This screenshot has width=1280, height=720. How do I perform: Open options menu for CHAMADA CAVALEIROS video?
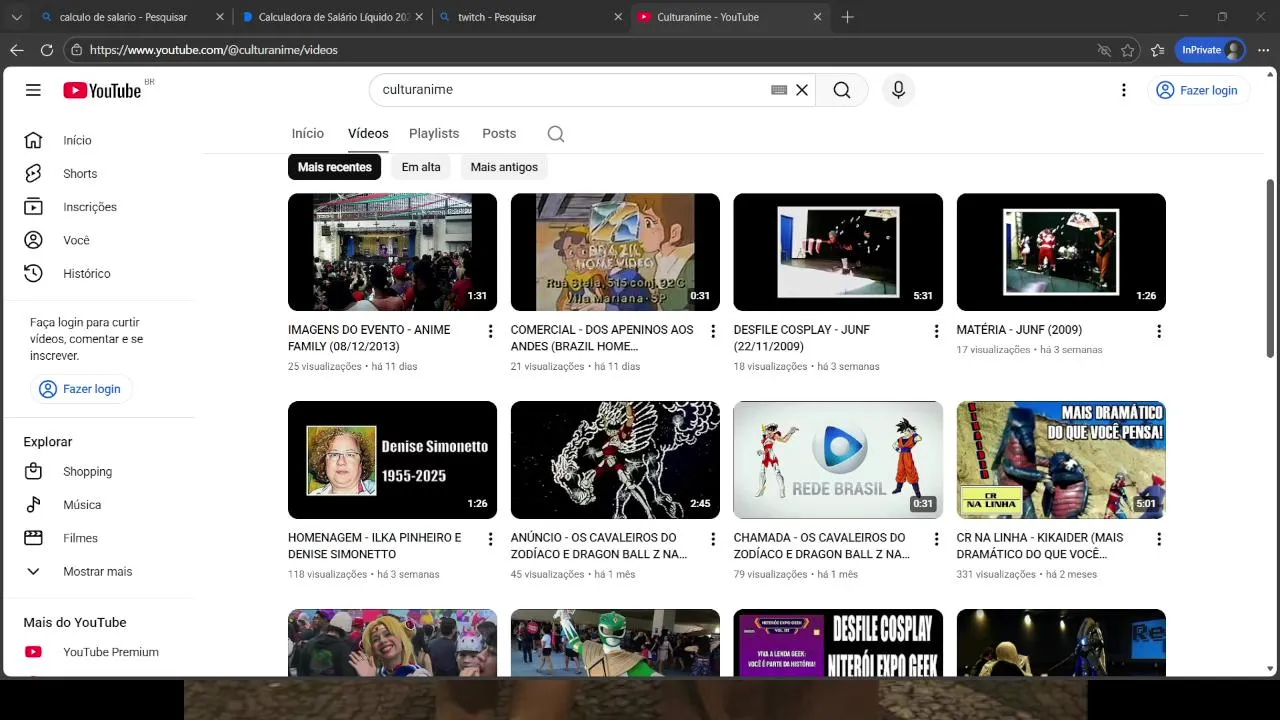pyautogui.click(x=936, y=539)
